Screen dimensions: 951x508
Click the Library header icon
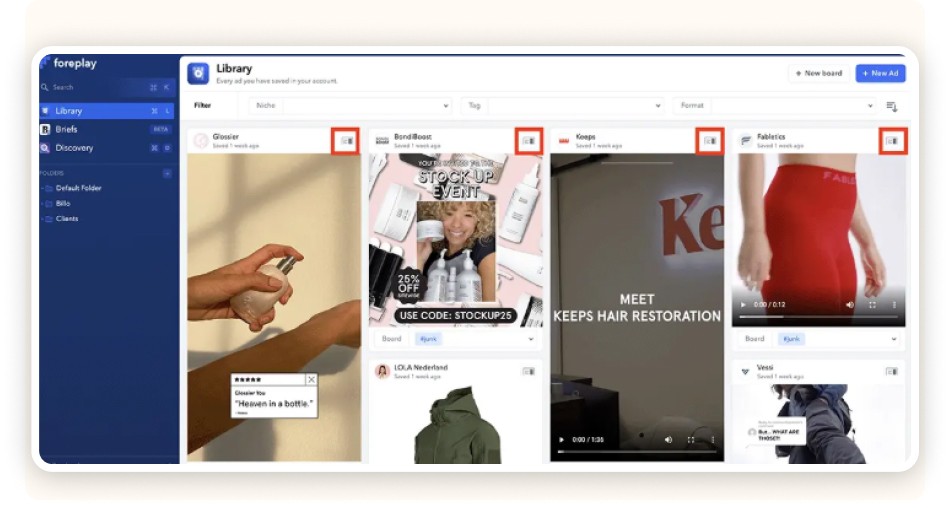(x=198, y=73)
